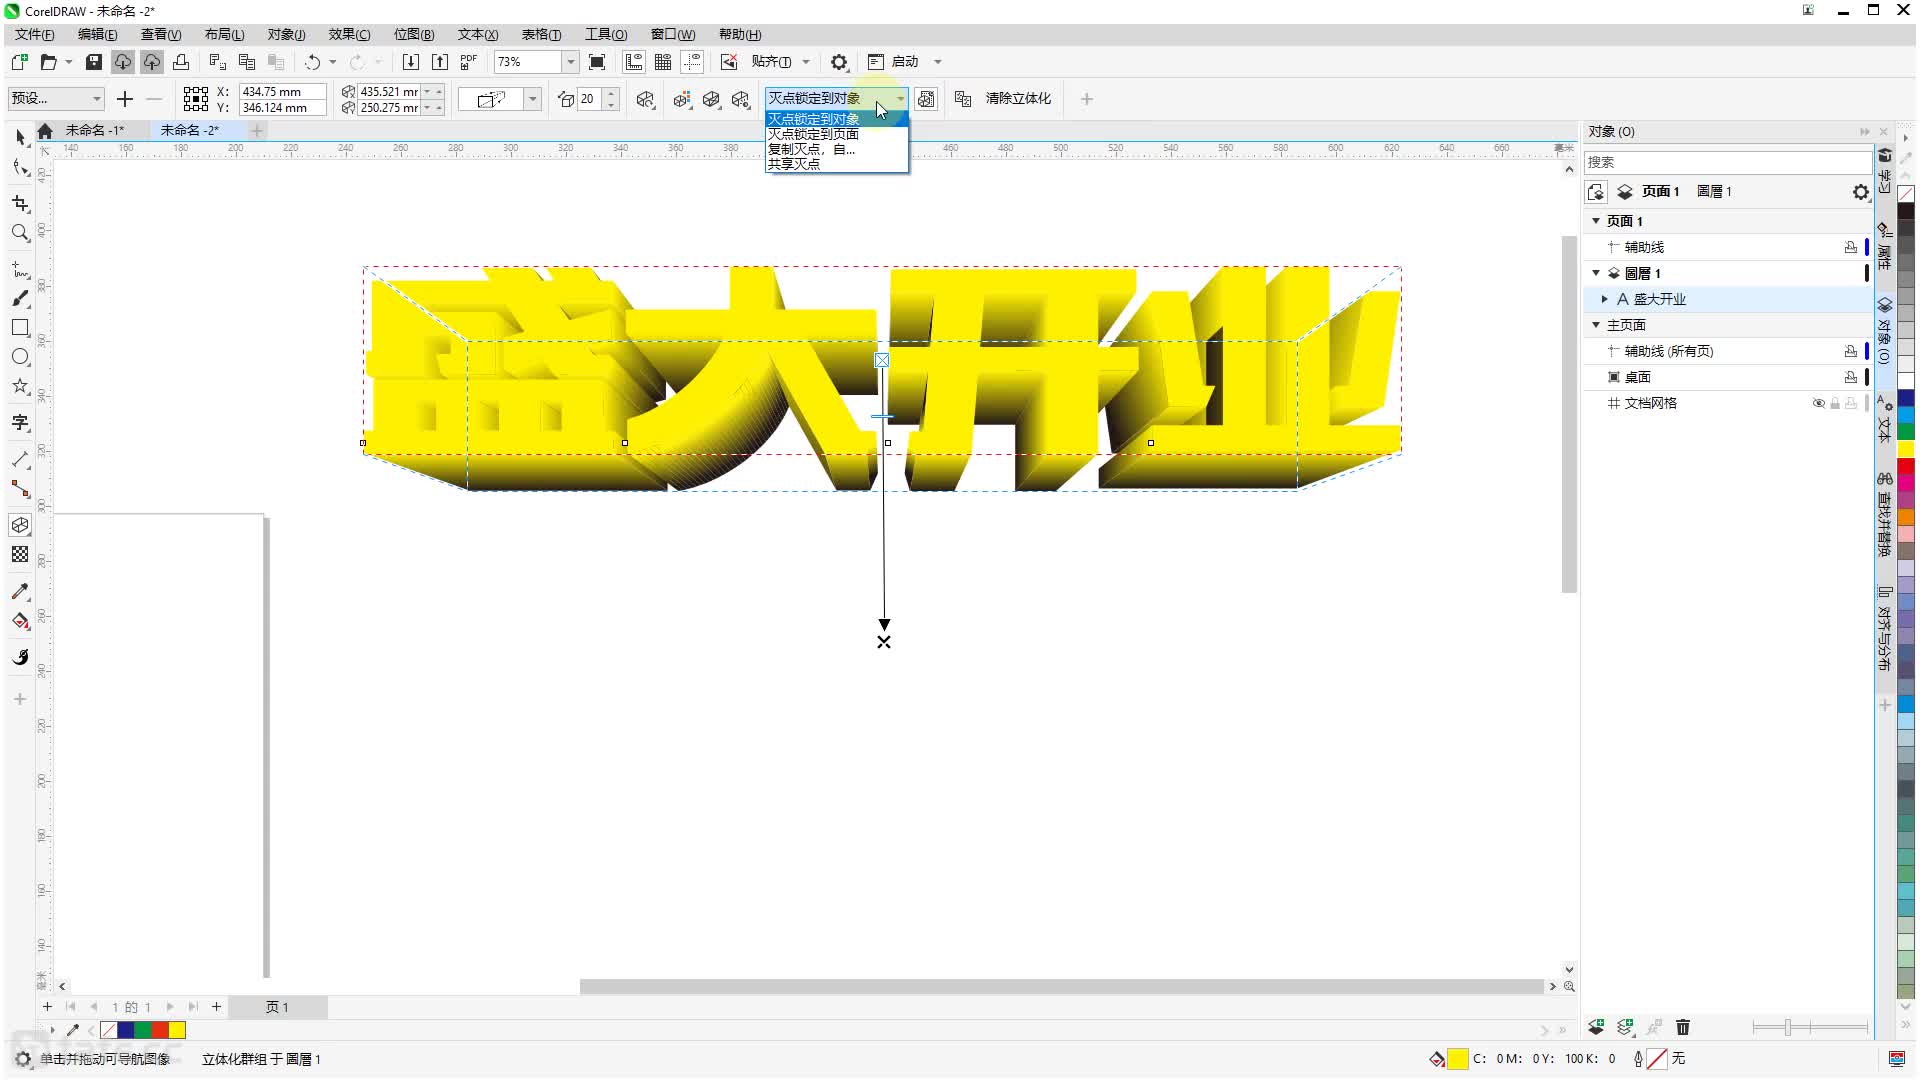Click the Save disk icon
This screenshot has width=1920, height=1080.
coord(93,62)
